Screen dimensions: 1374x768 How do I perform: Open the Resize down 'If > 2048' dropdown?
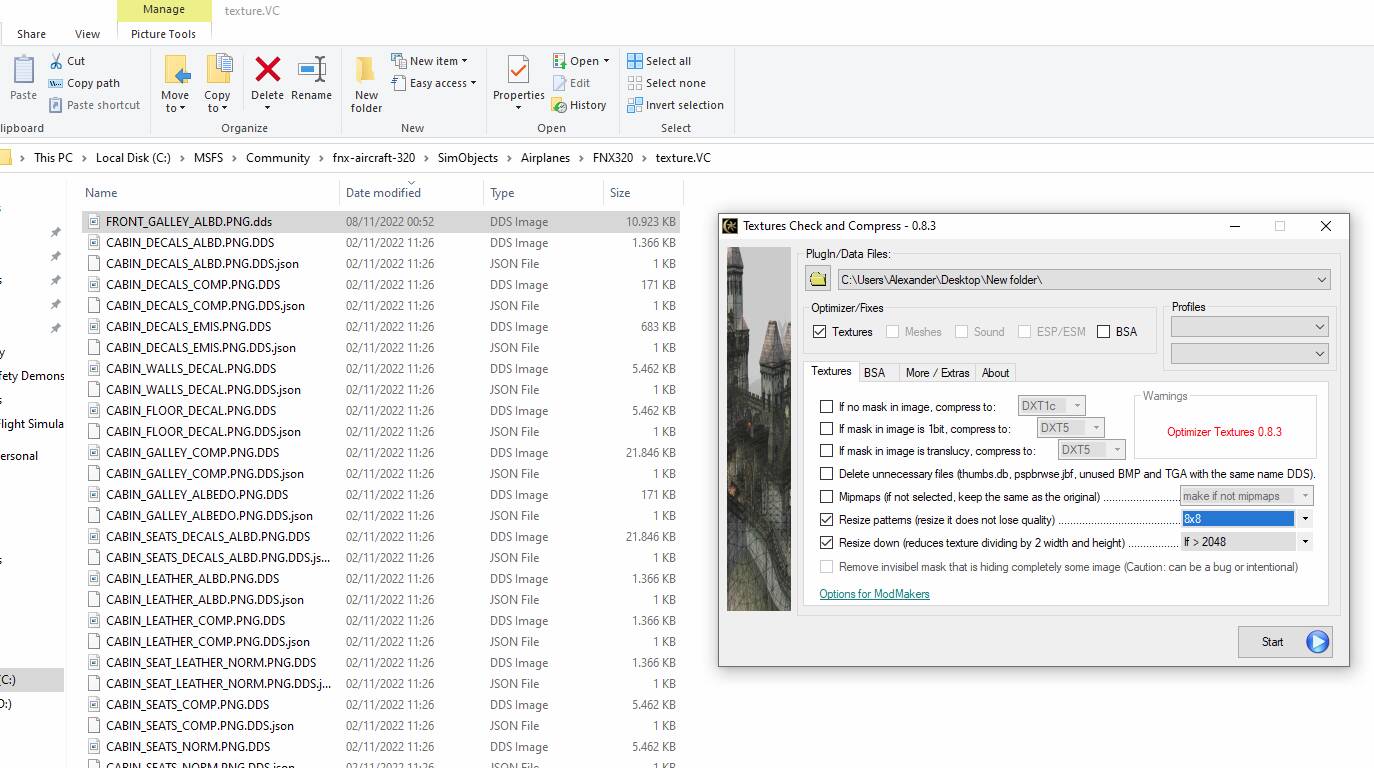(x=1305, y=542)
